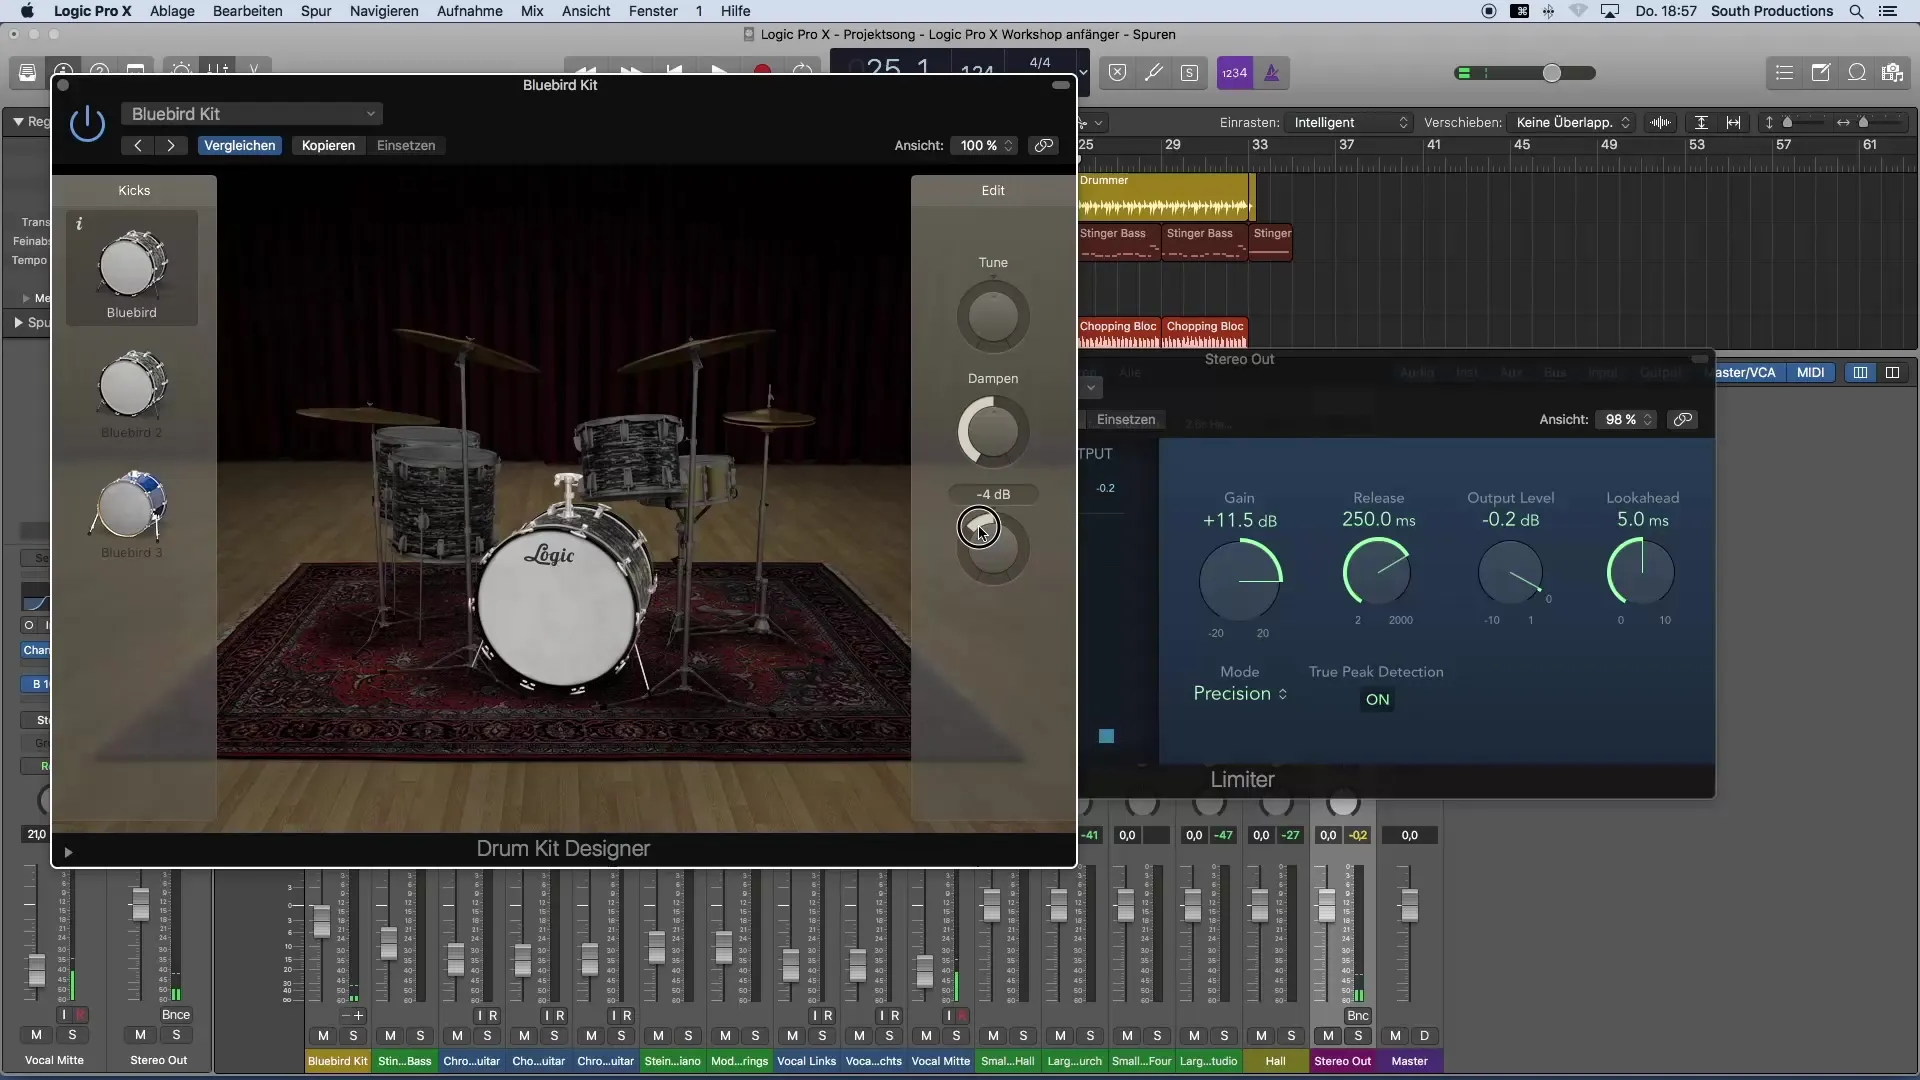This screenshot has width=1920, height=1080.
Task: Click Bnce button on inspector Stereo Out
Action: (x=176, y=1015)
